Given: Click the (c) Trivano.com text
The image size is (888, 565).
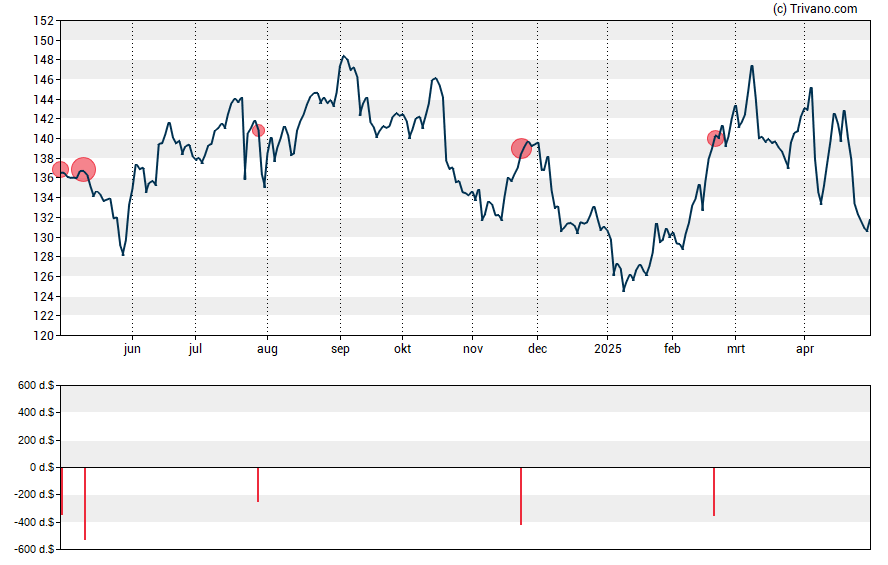Looking at the screenshot, I should tap(815, 8).
